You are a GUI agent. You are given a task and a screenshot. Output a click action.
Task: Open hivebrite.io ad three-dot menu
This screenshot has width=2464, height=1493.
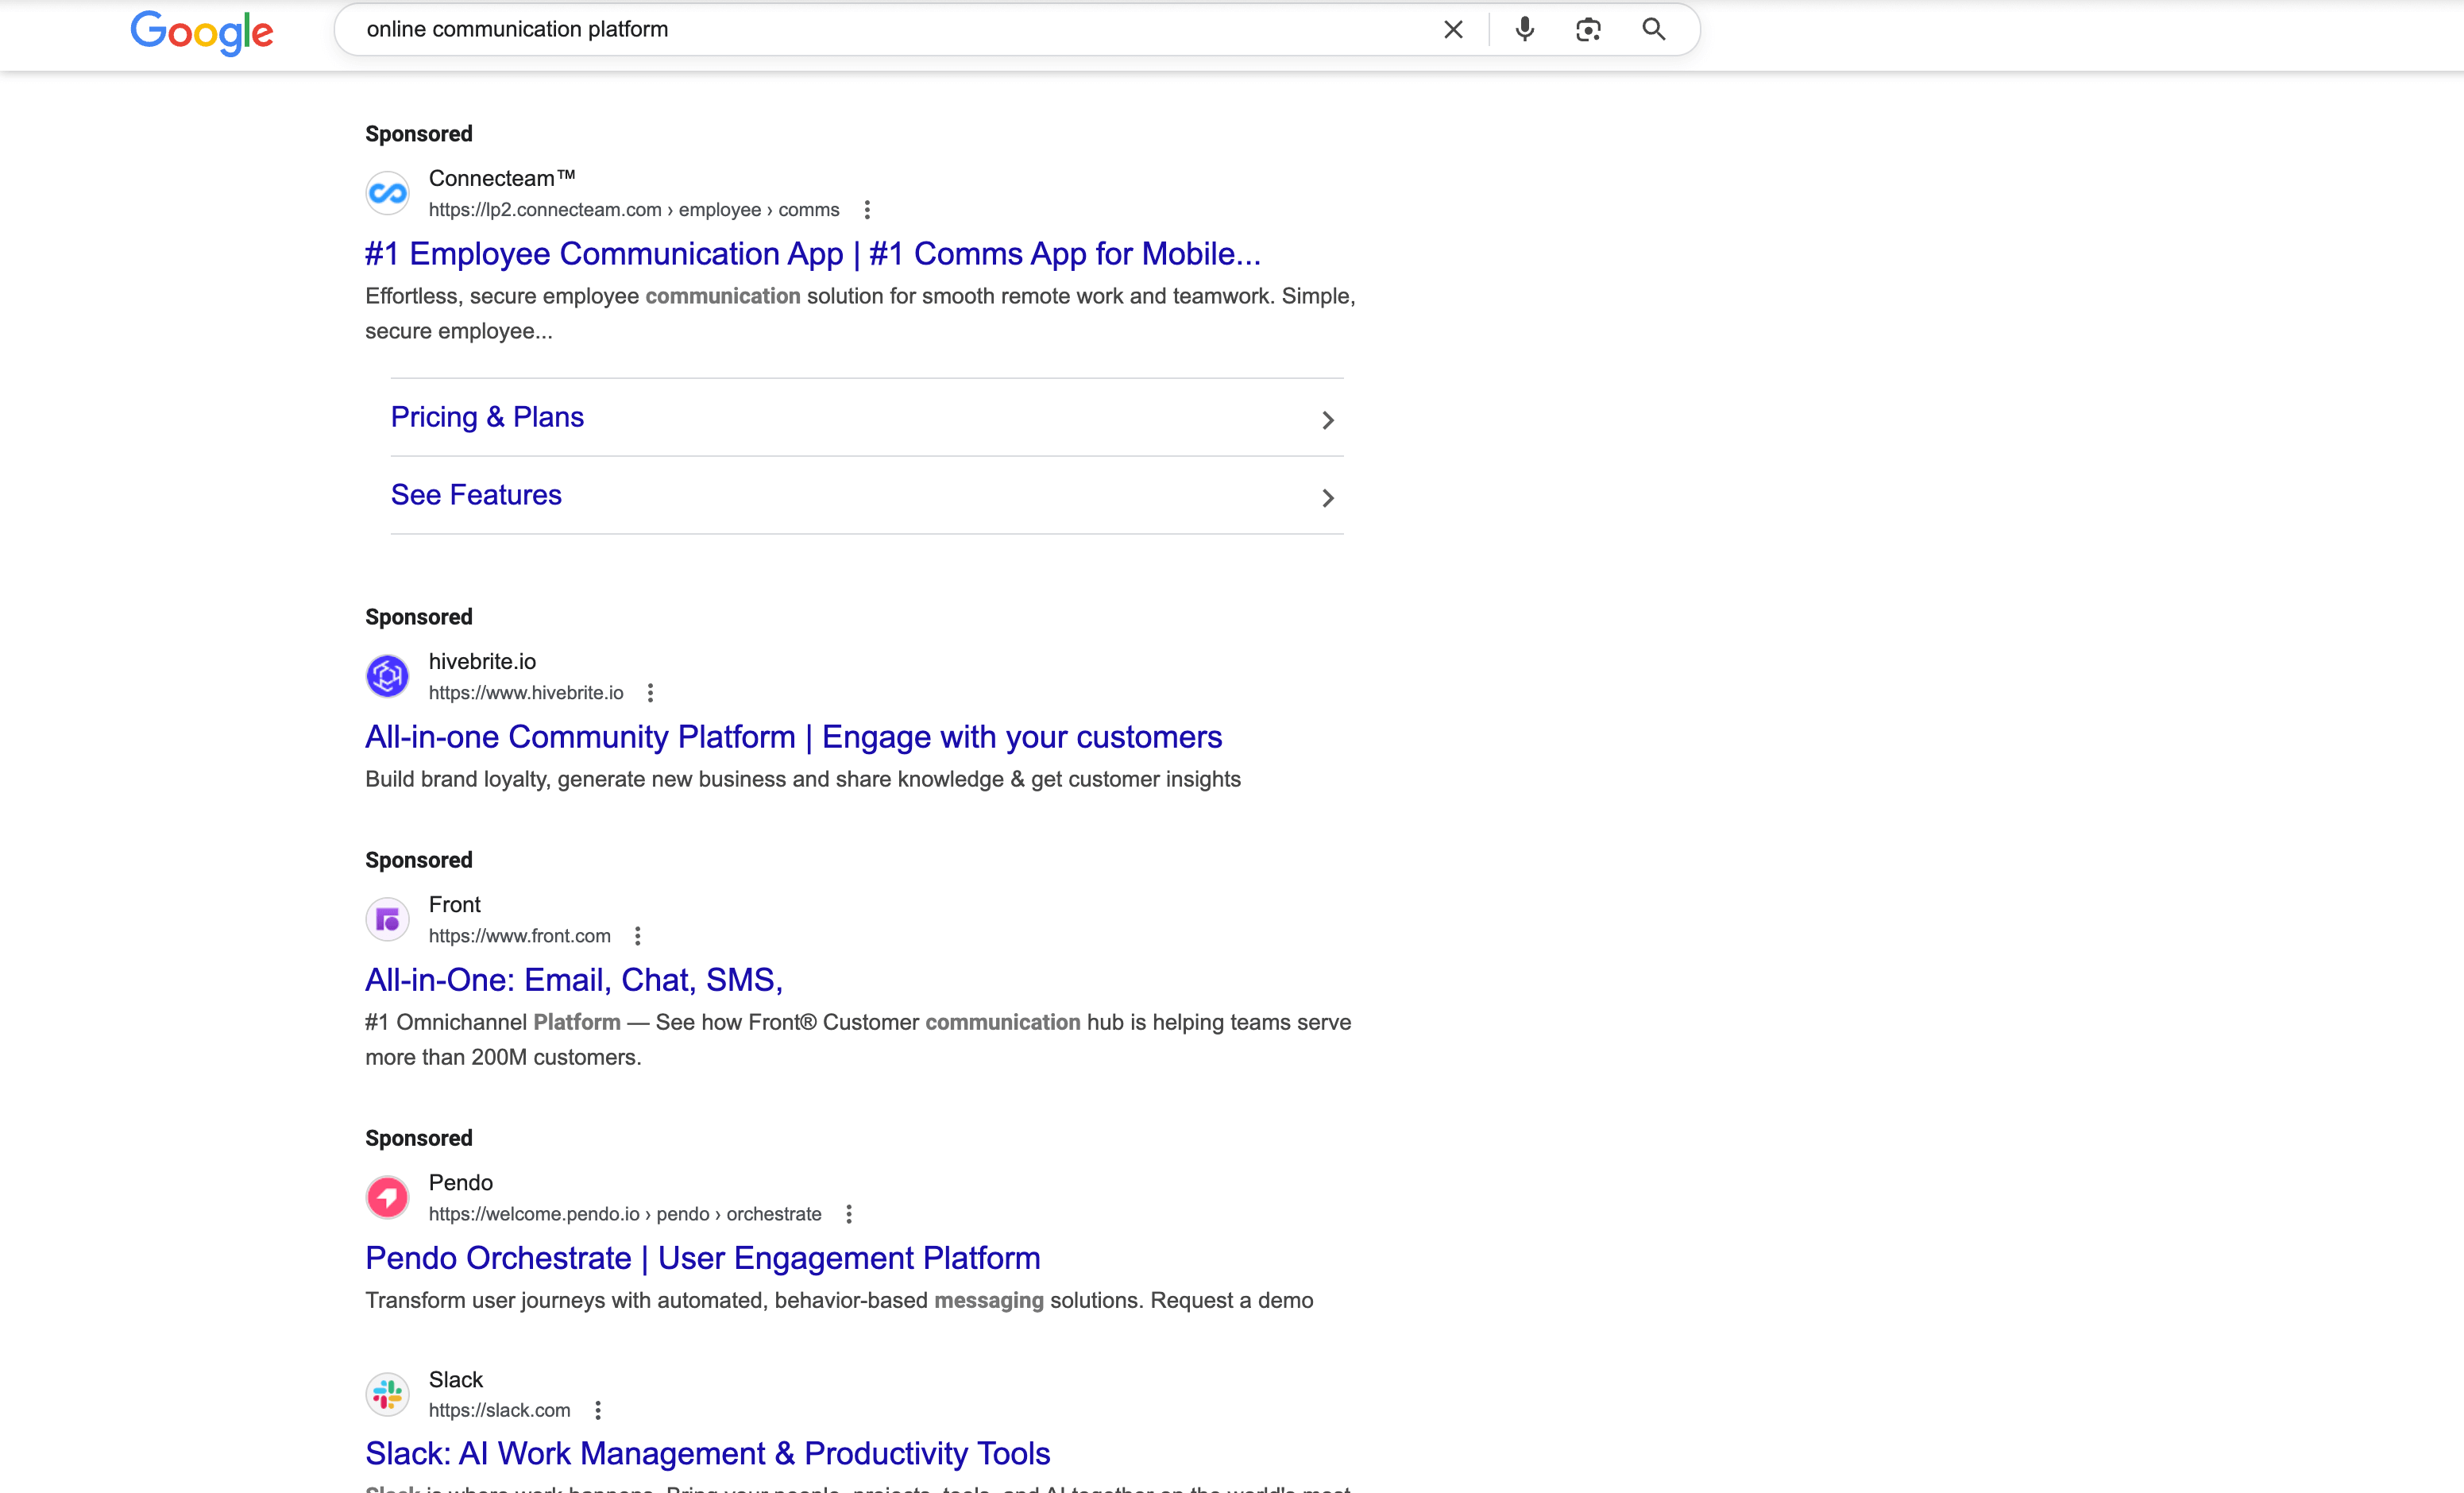tap(650, 693)
